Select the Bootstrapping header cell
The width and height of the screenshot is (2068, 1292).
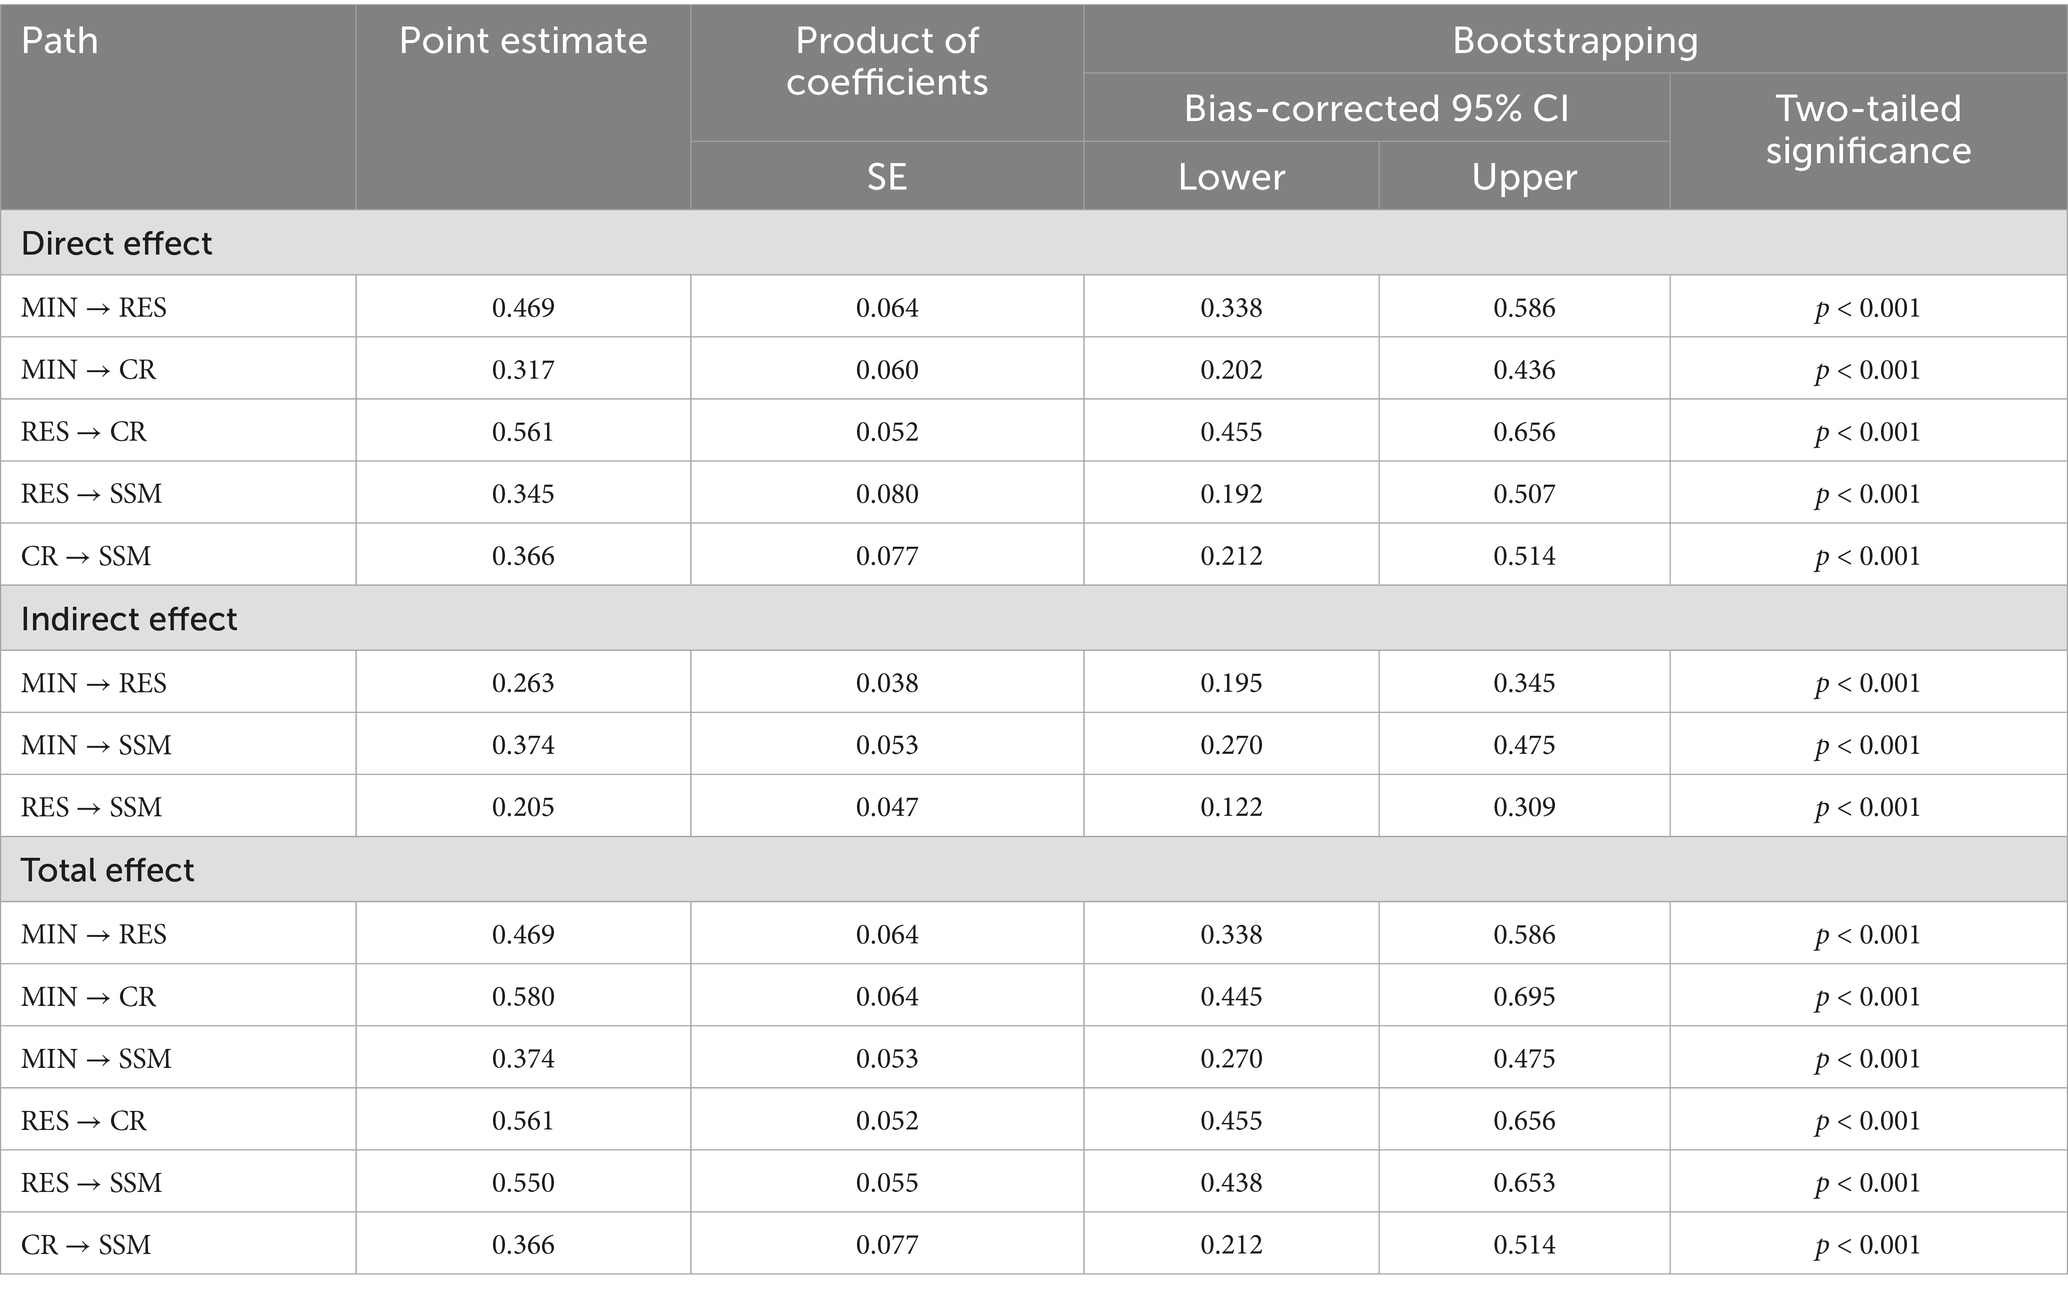click(1575, 41)
